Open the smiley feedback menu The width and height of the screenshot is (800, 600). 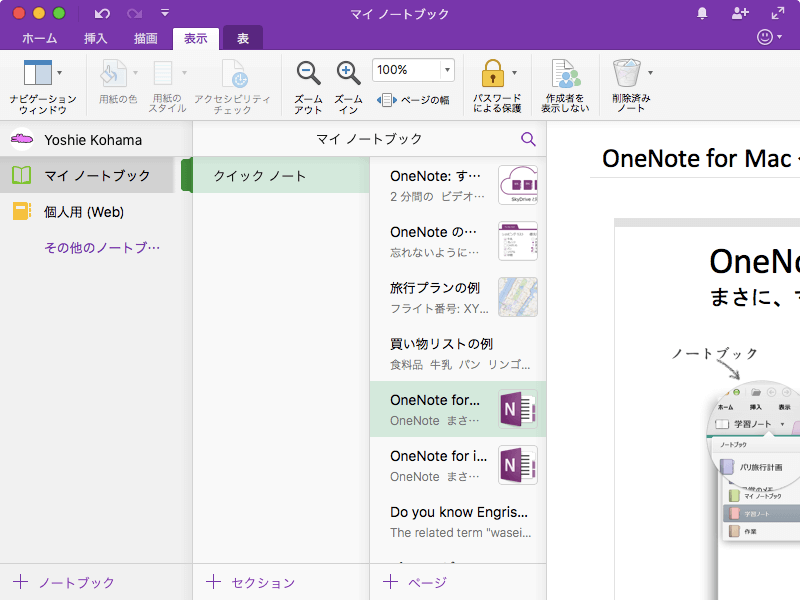(x=769, y=37)
